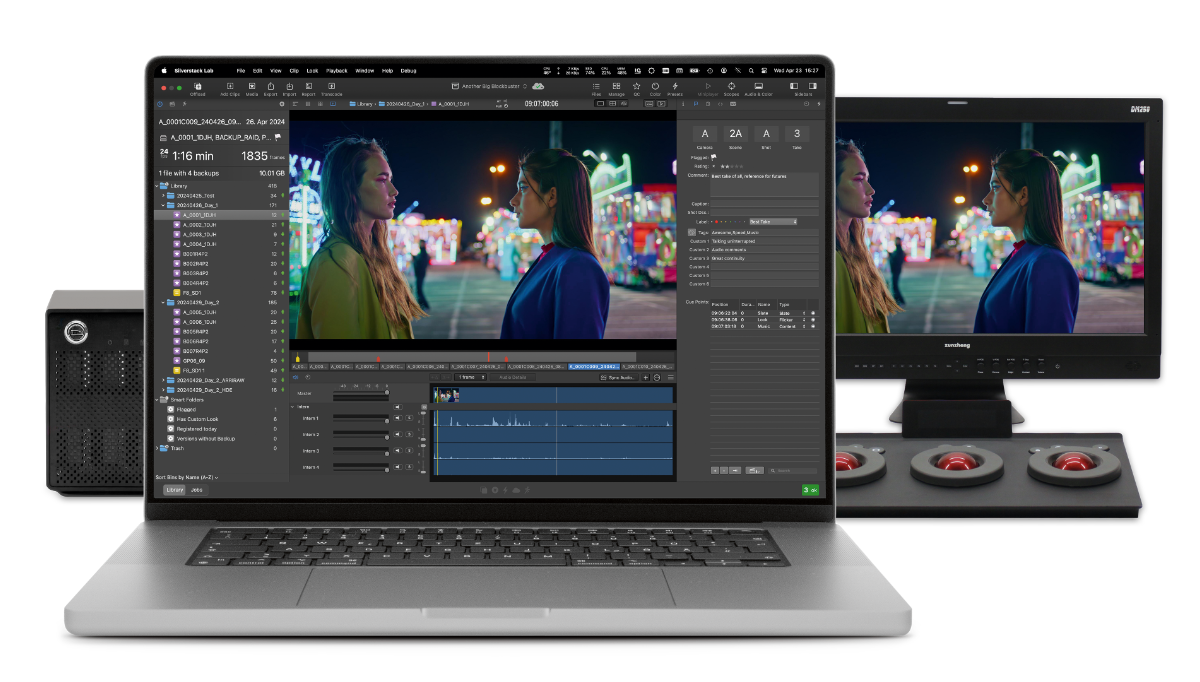Click the Comment text field
Screen dimensions: 1200x682
coord(764,183)
